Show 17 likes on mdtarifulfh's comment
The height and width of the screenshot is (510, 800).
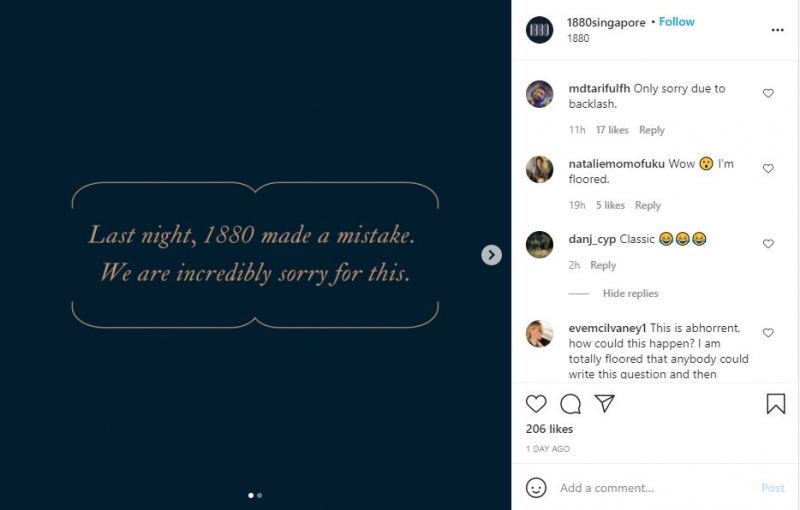(x=612, y=130)
